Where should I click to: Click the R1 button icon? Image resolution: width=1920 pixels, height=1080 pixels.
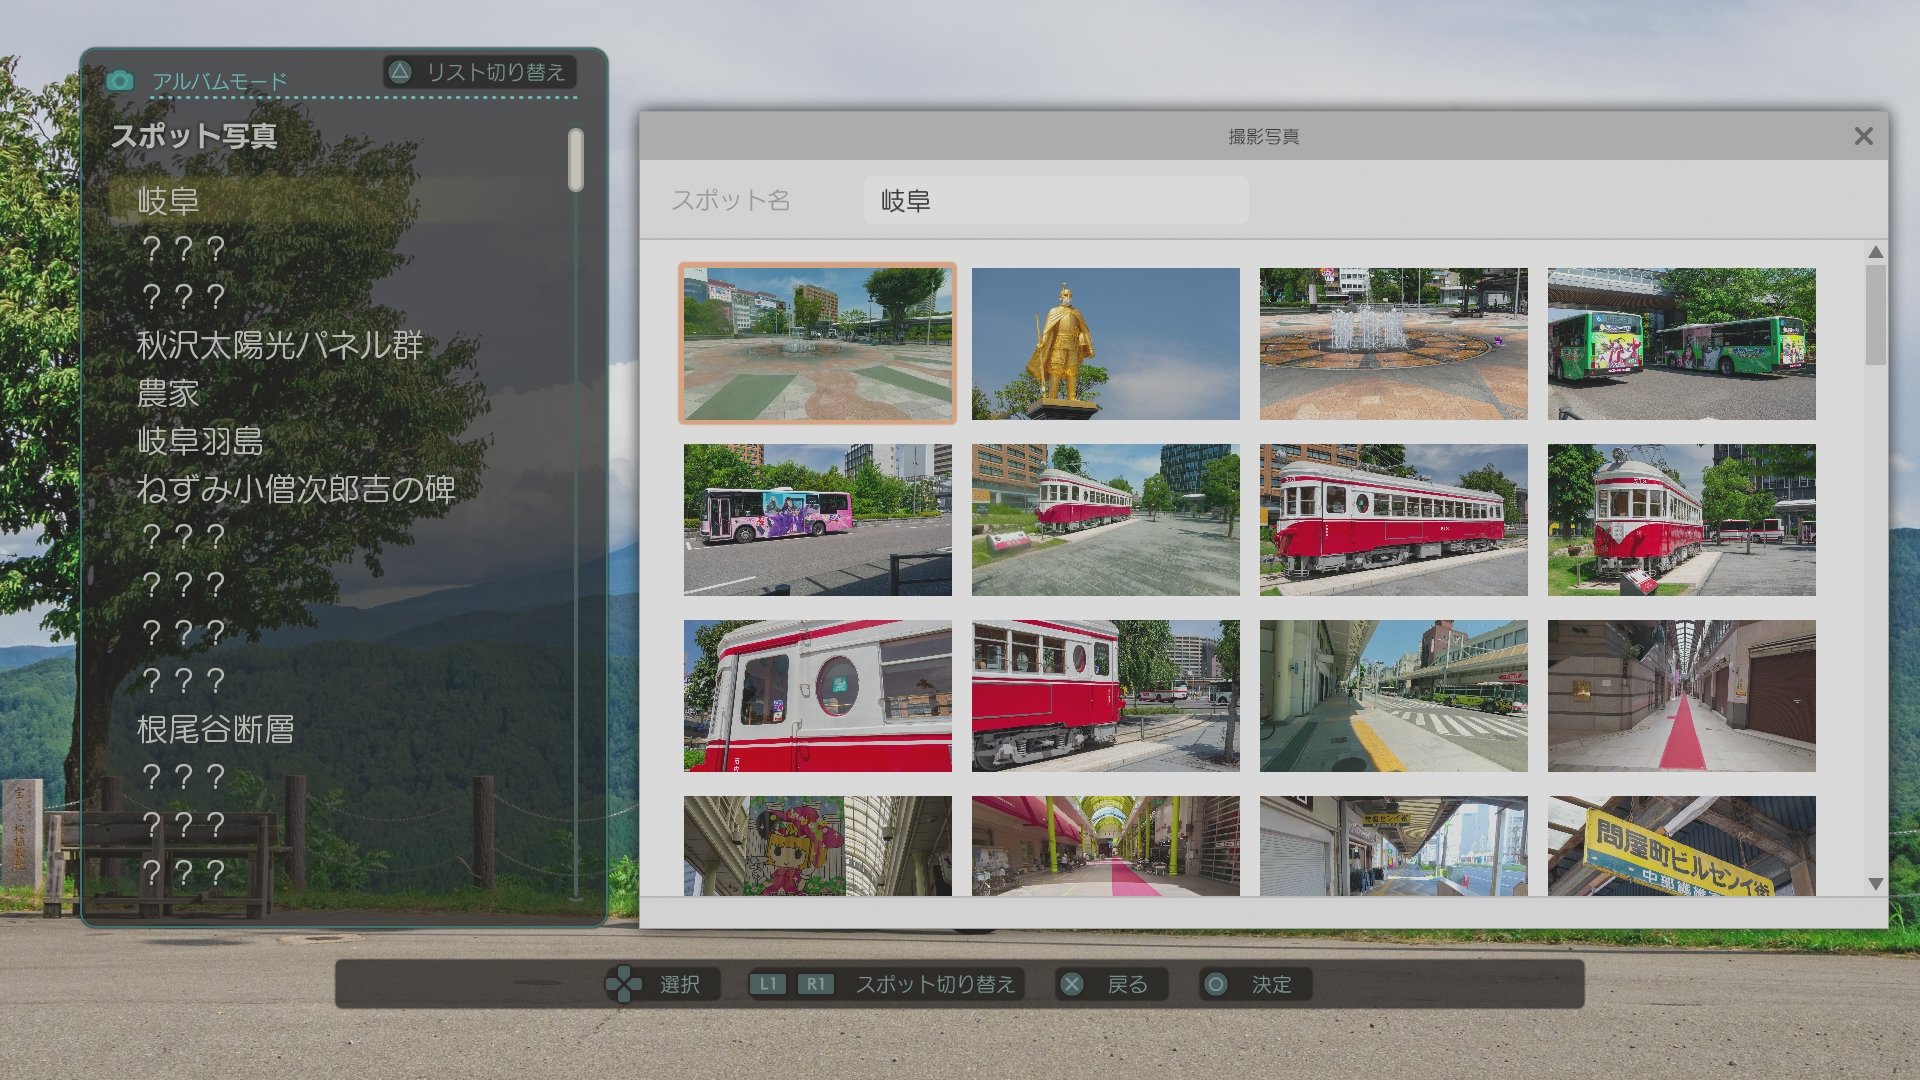coord(816,984)
